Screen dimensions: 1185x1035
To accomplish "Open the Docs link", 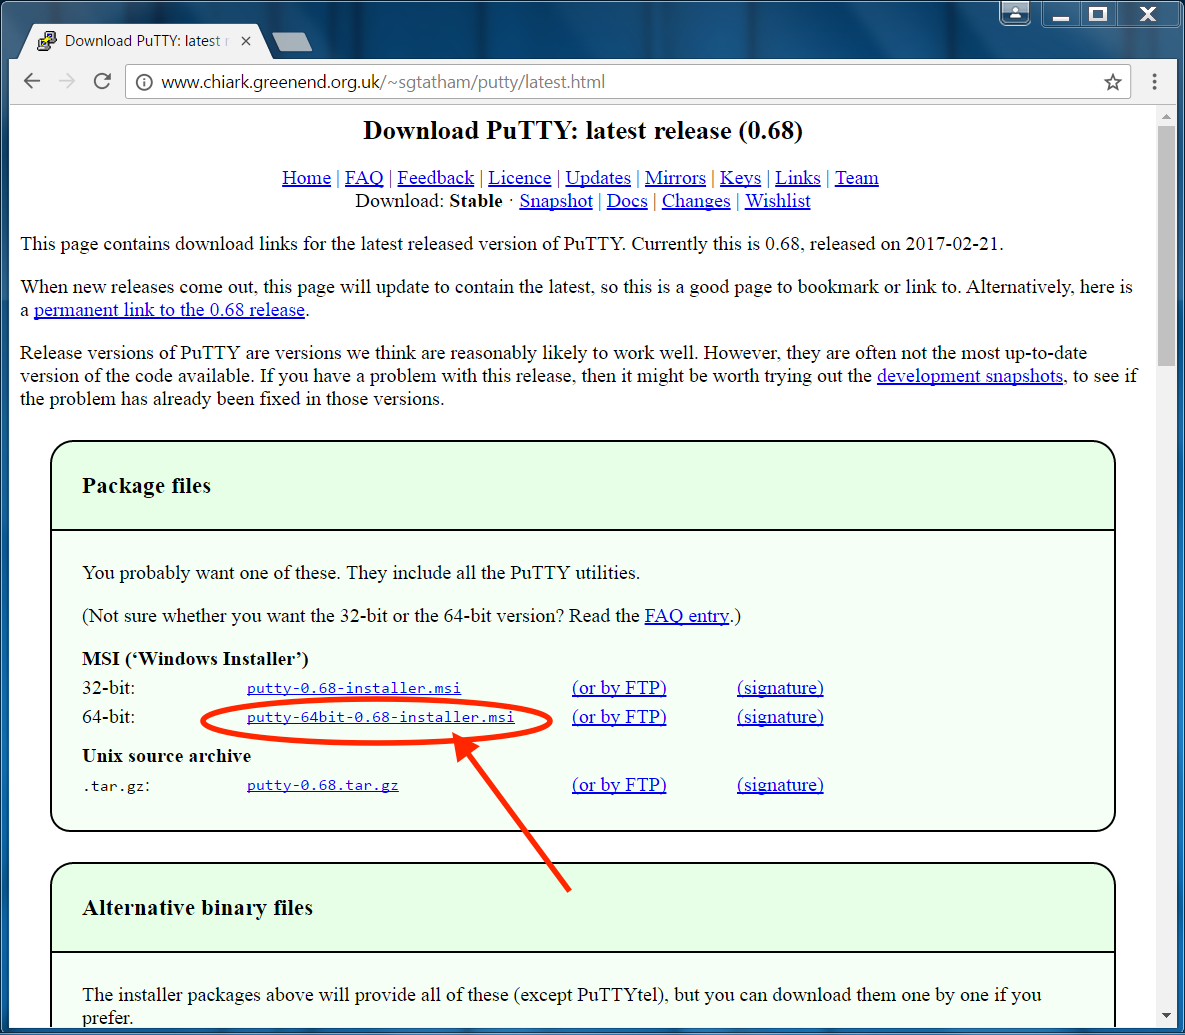I will pyautogui.click(x=627, y=202).
